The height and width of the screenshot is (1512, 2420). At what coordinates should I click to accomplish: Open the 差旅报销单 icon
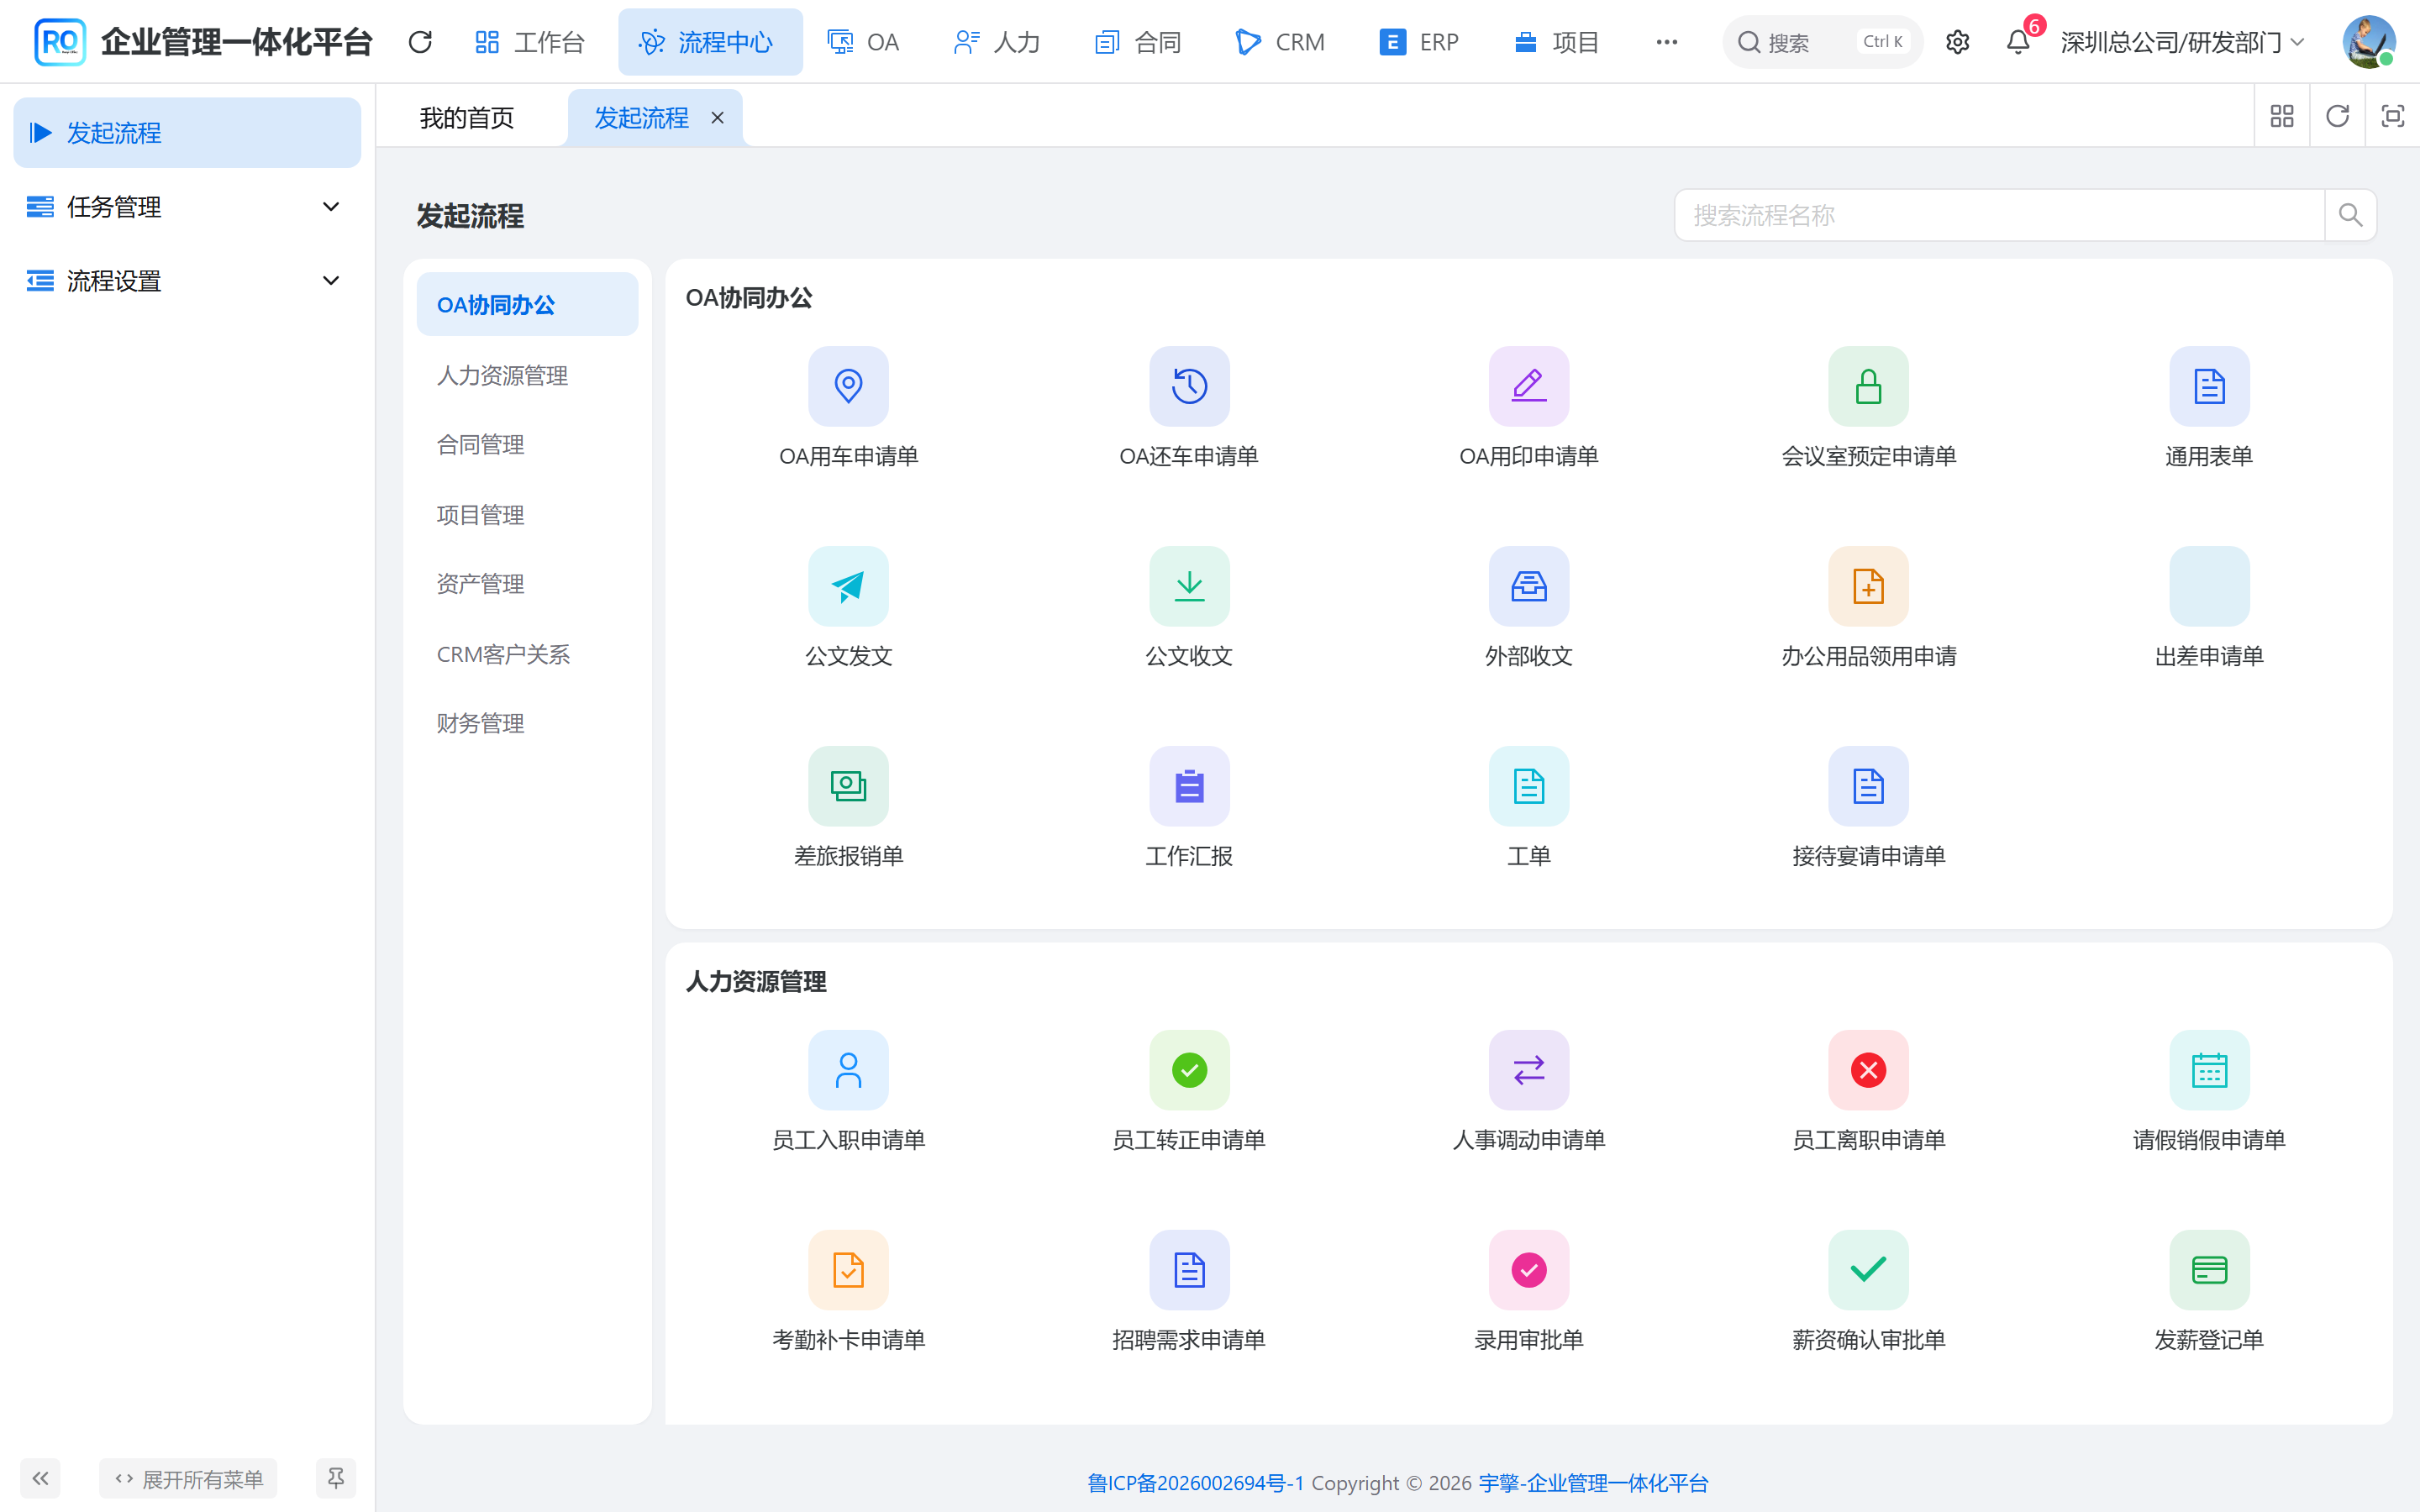848,786
